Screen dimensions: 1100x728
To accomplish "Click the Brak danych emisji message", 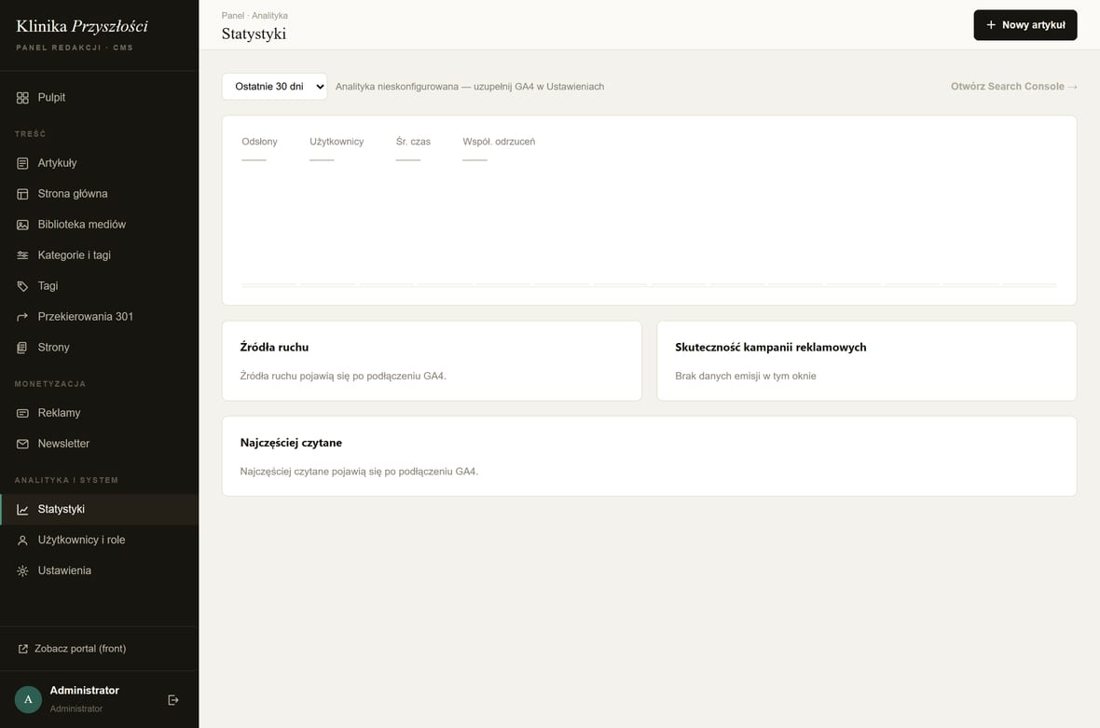I will pos(746,376).
